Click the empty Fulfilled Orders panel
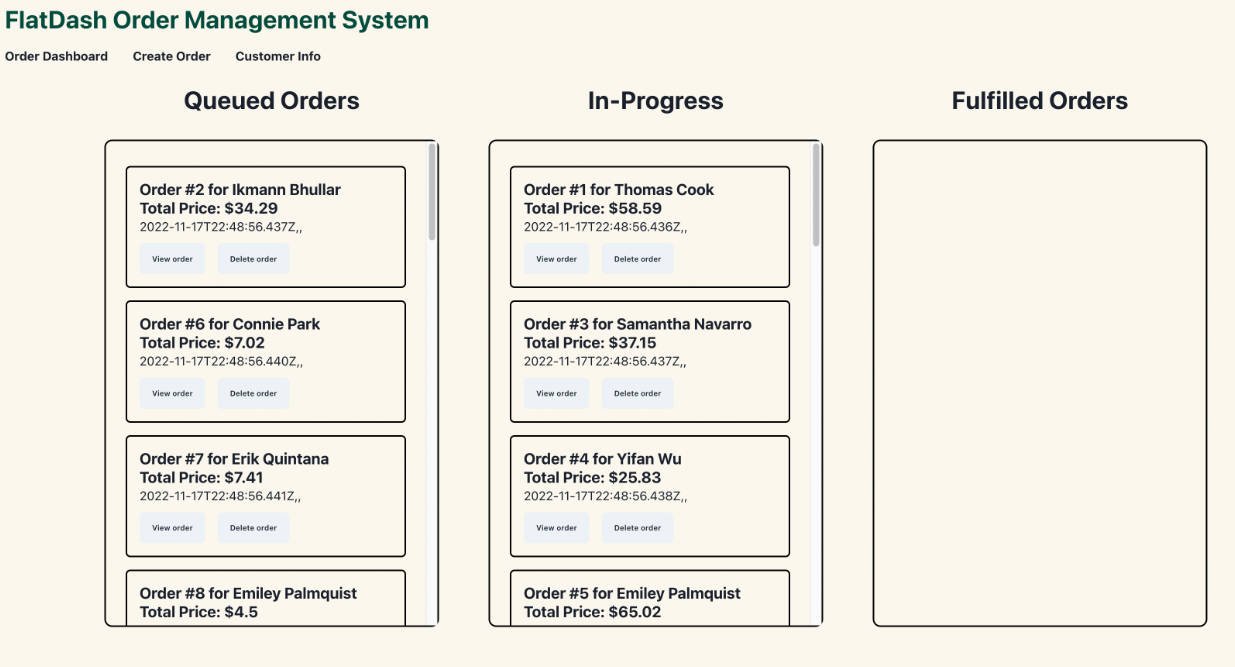The image size is (1235, 667). pos(1040,380)
